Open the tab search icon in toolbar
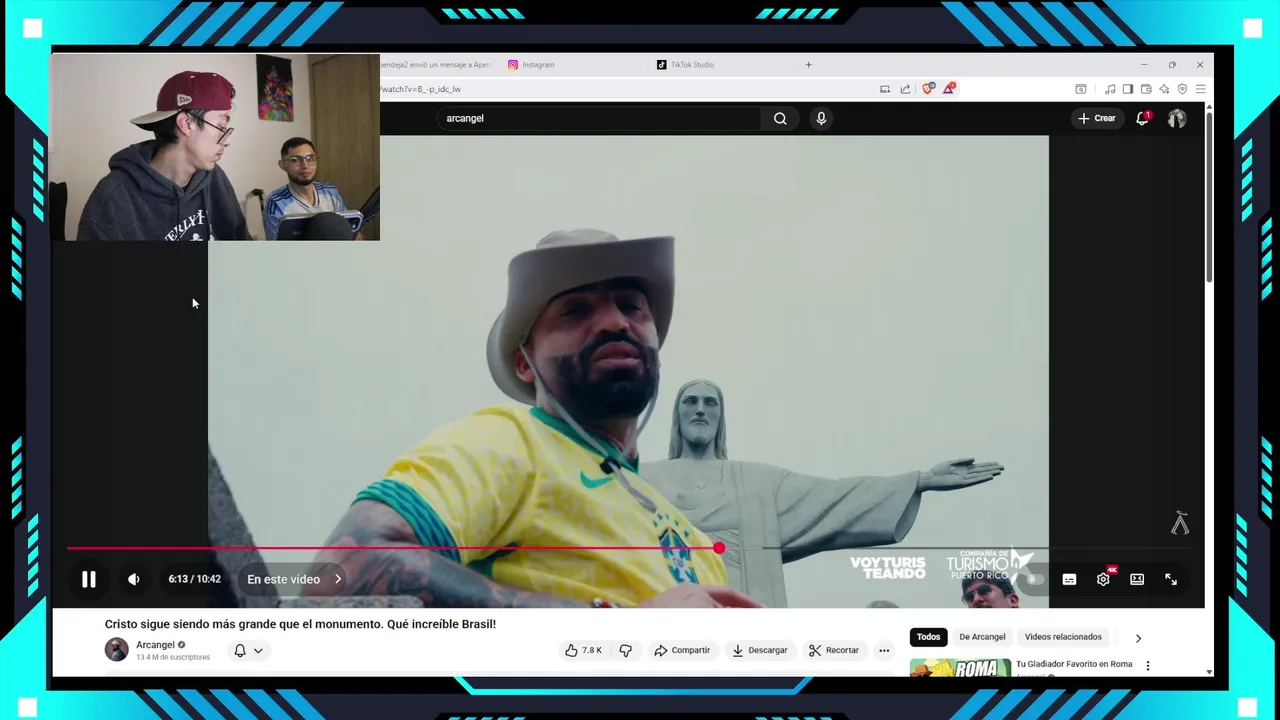 1081,89
